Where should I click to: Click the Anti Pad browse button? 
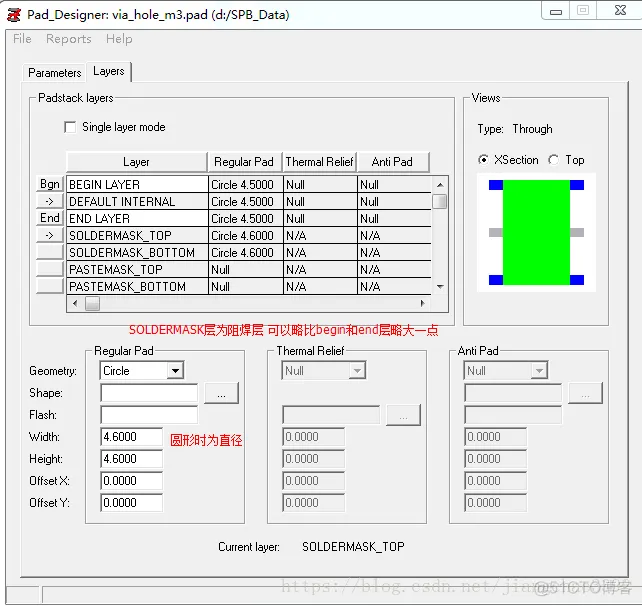point(585,393)
